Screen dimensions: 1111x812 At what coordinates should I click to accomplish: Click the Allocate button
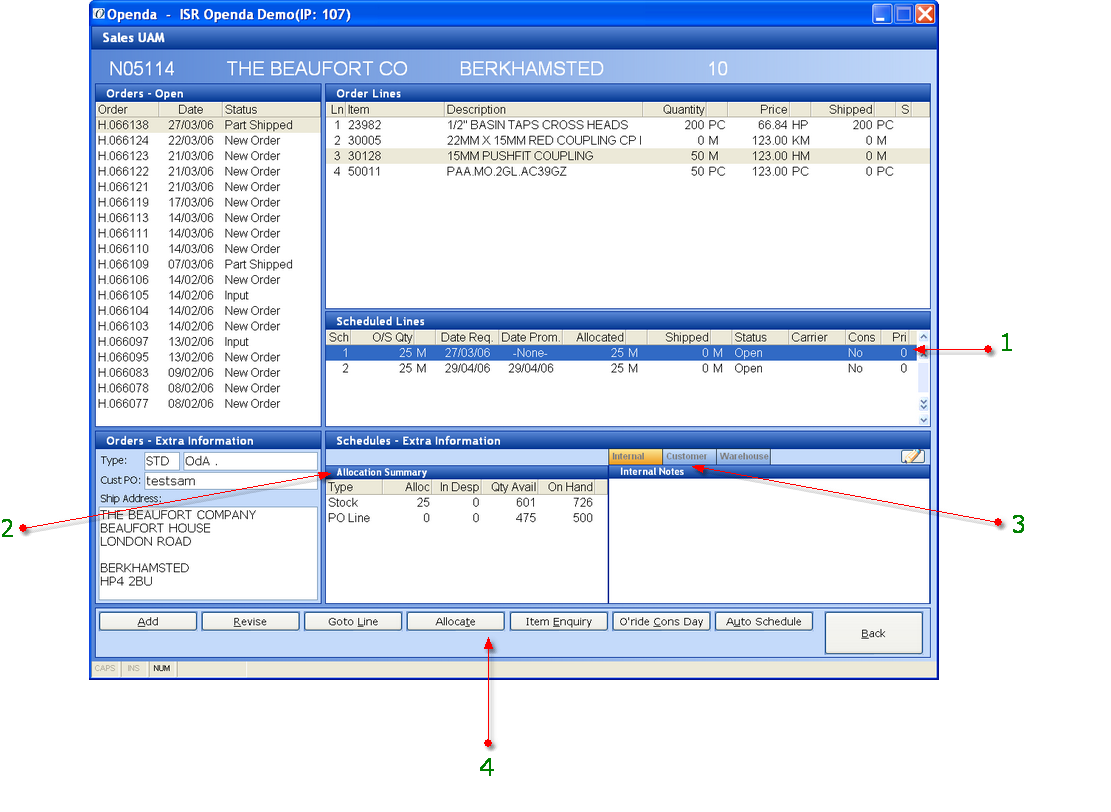(x=456, y=621)
